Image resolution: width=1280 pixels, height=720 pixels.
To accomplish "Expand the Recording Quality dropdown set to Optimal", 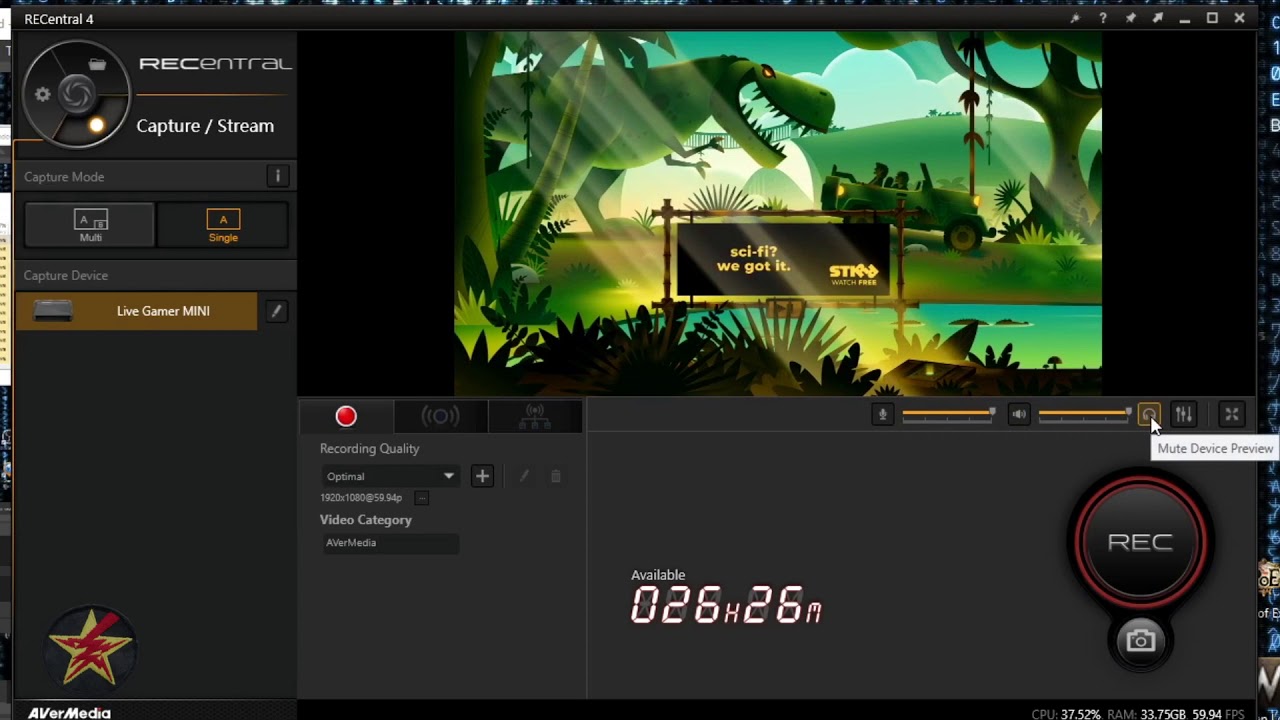I will click(390, 476).
